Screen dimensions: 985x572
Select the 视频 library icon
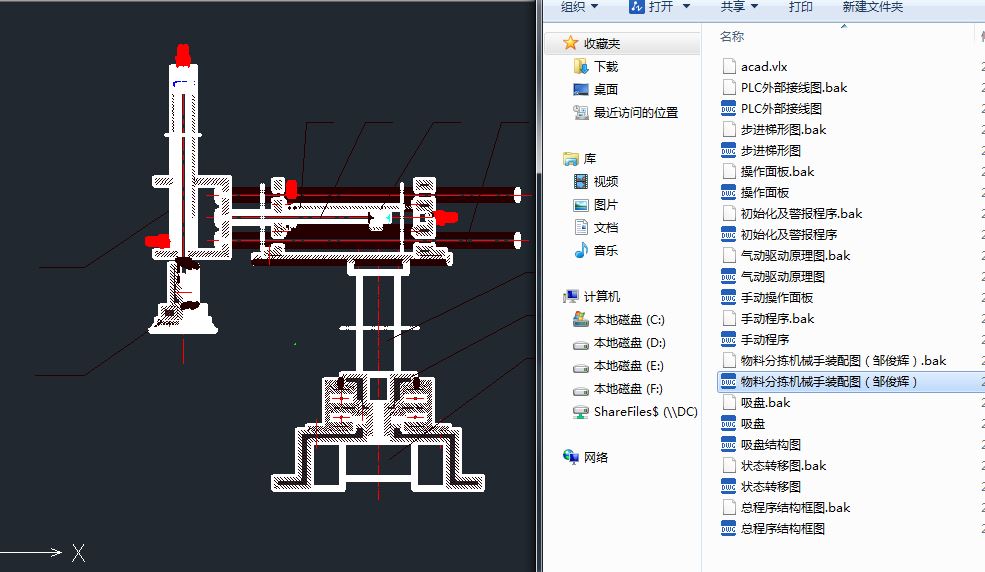click(581, 181)
